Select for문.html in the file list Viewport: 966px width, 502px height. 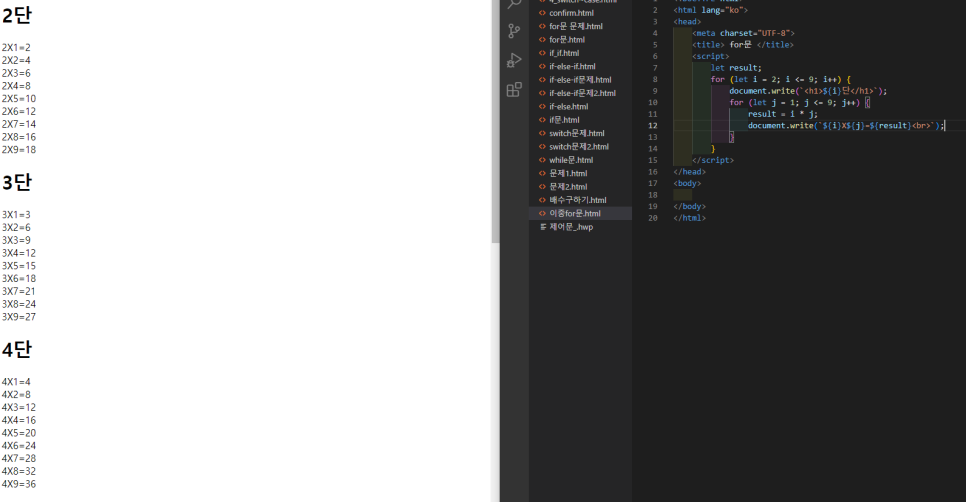[x=567, y=39]
